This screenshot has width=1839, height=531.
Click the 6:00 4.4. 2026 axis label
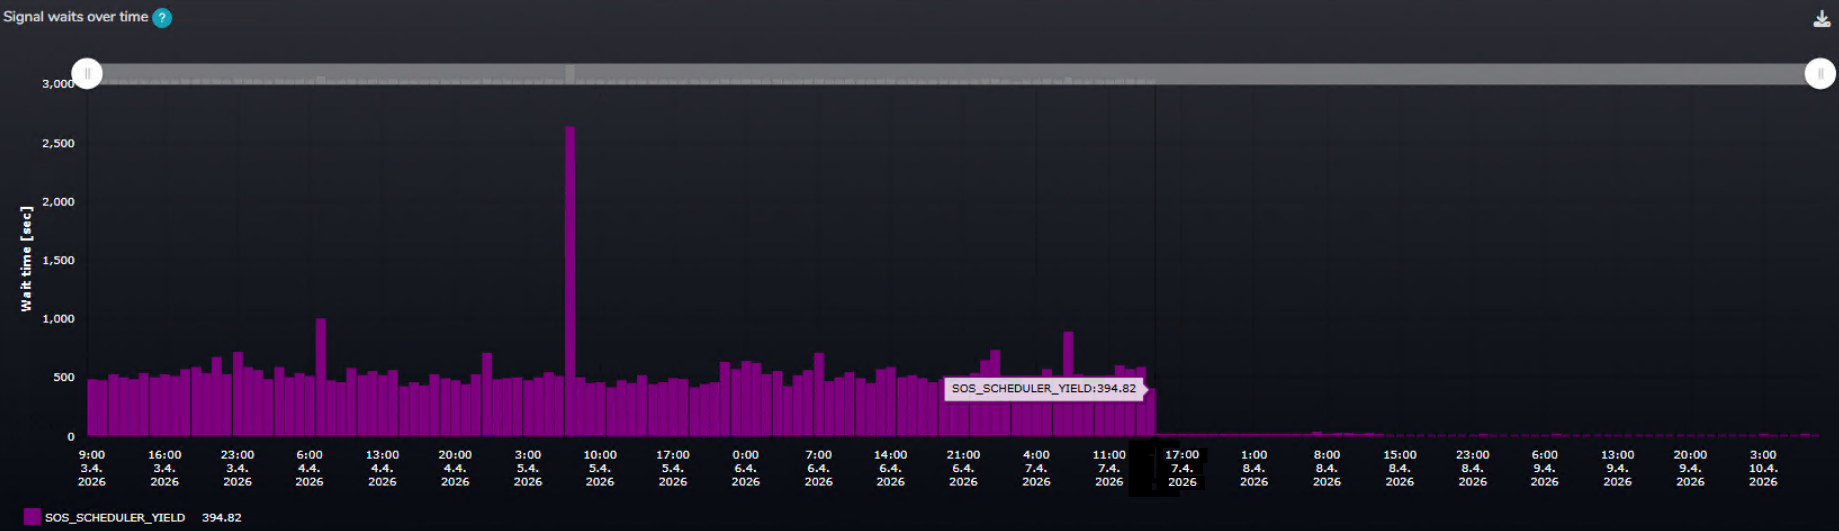click(x=309, y=468)
